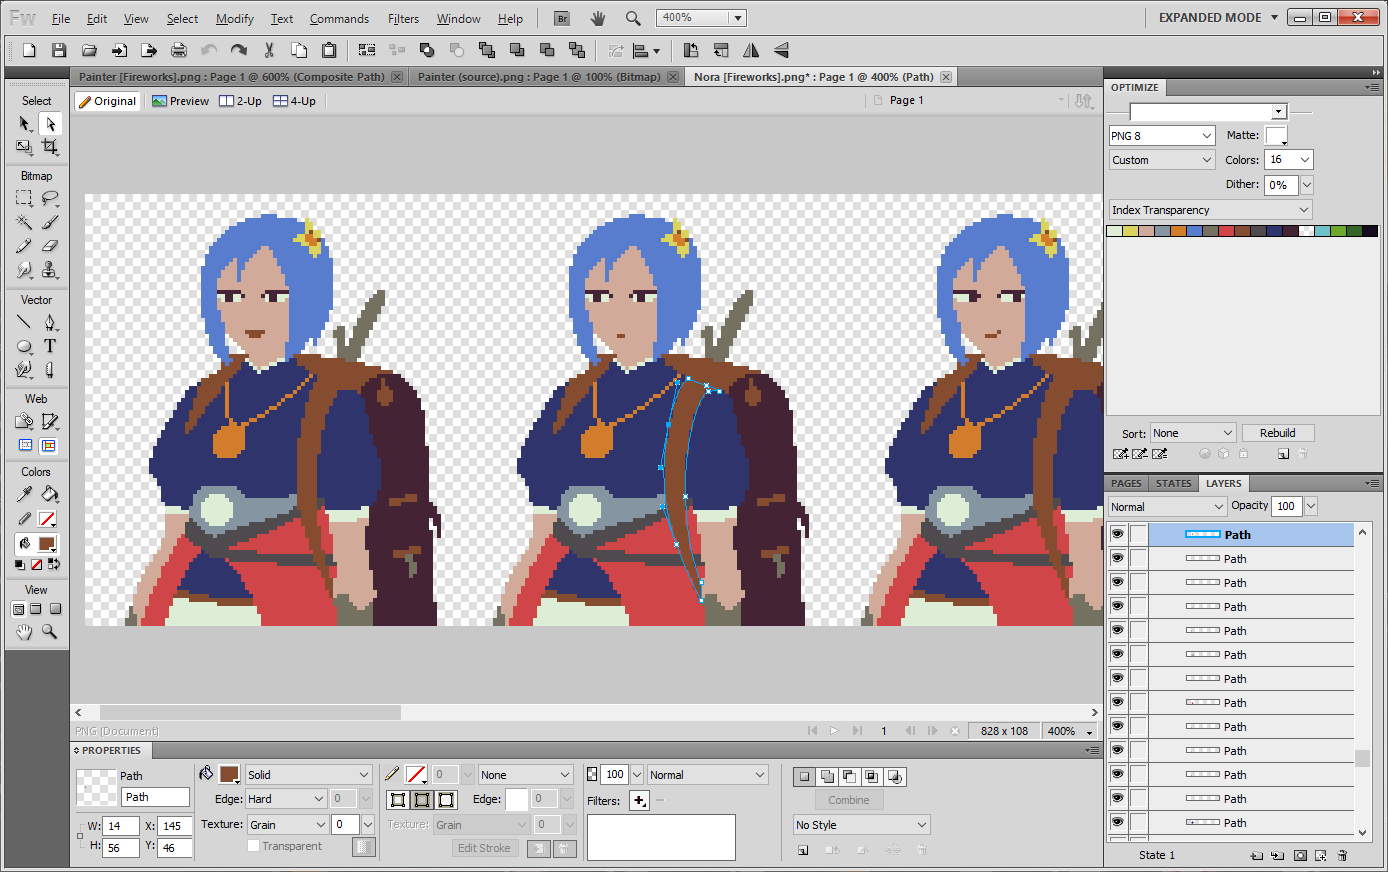This screenshot has height=872, width=1388.
Task: Select the Zoom tool in View section
Action: pyautogui.click(x=50, y=632)
